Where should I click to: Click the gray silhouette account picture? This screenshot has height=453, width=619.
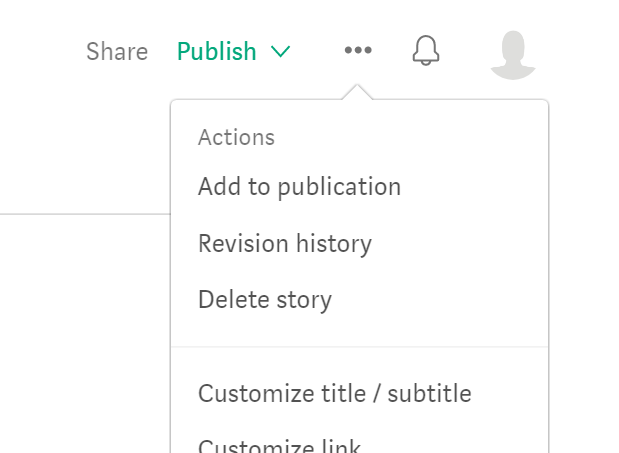tap(513, 52)
